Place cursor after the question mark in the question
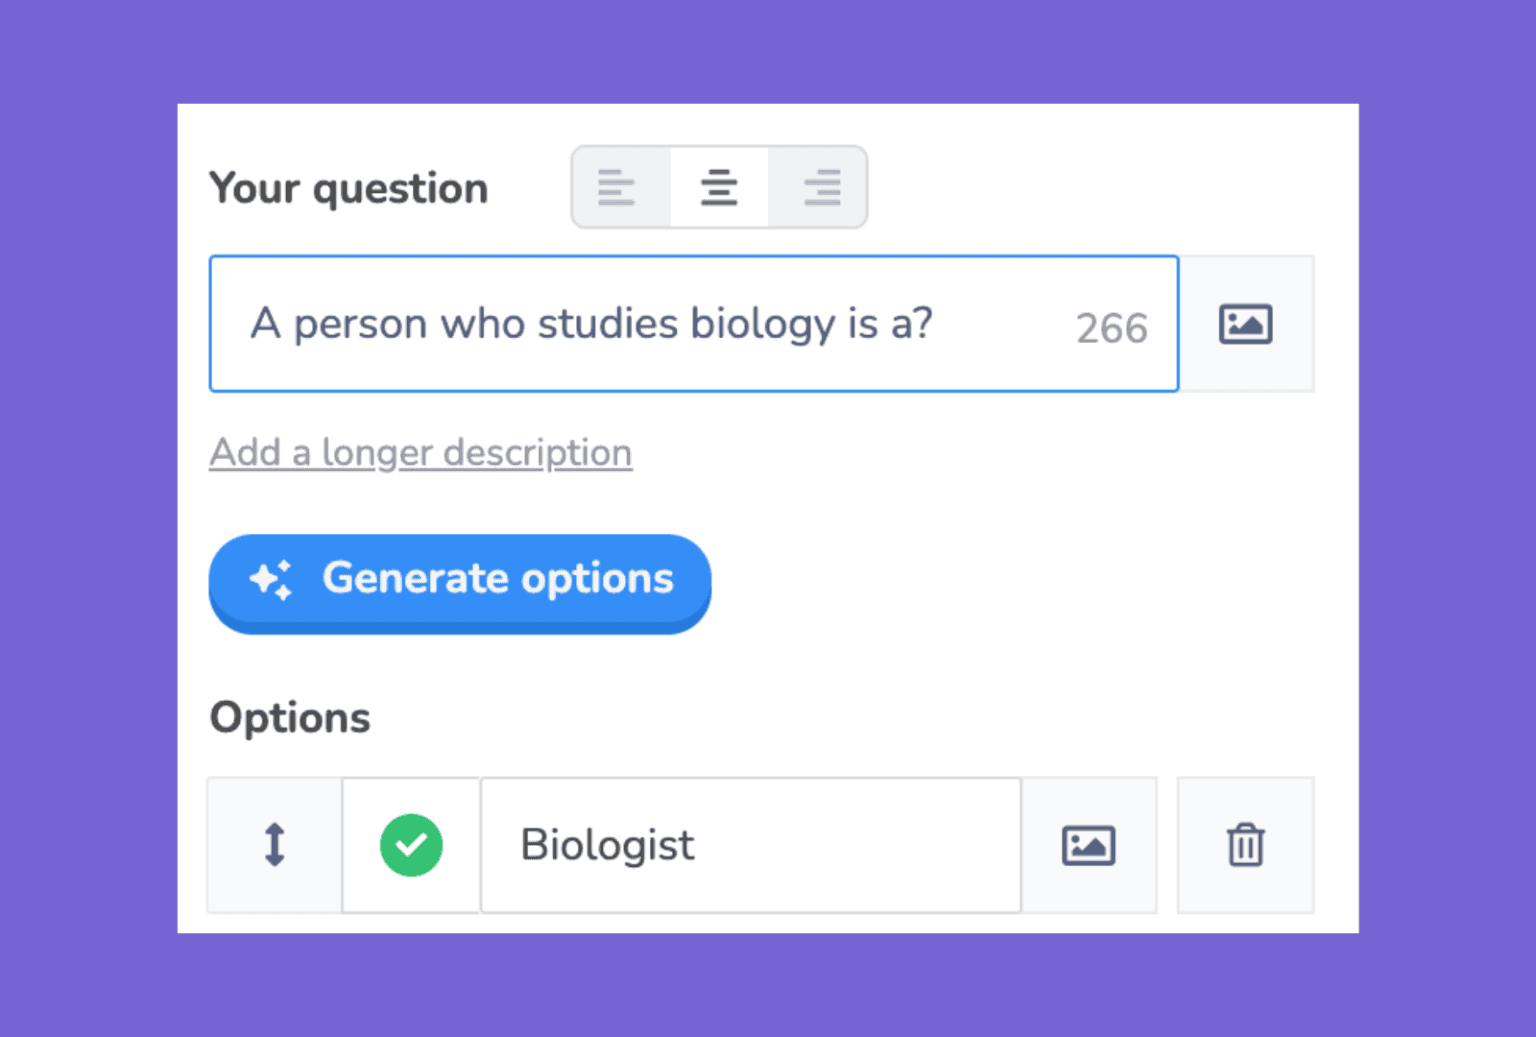Image resolution: width=1536 pixels, height=1037 pixels. point(935,324)
